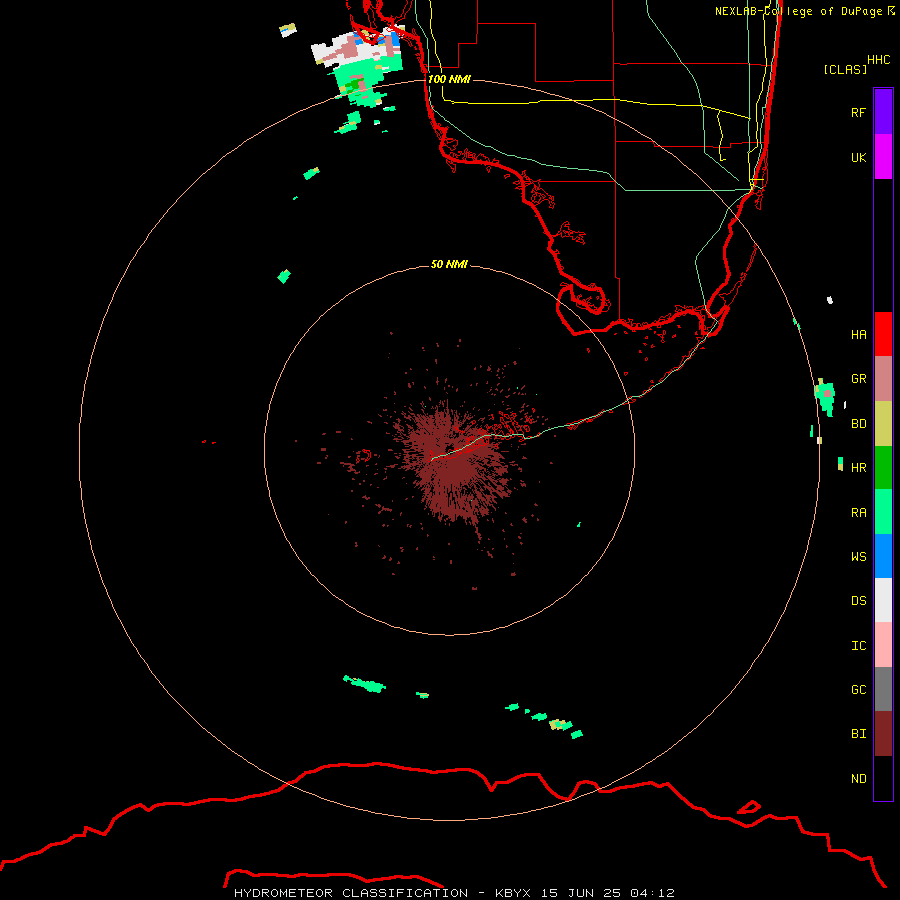Click the HA red legend swatch

[883, 334]
